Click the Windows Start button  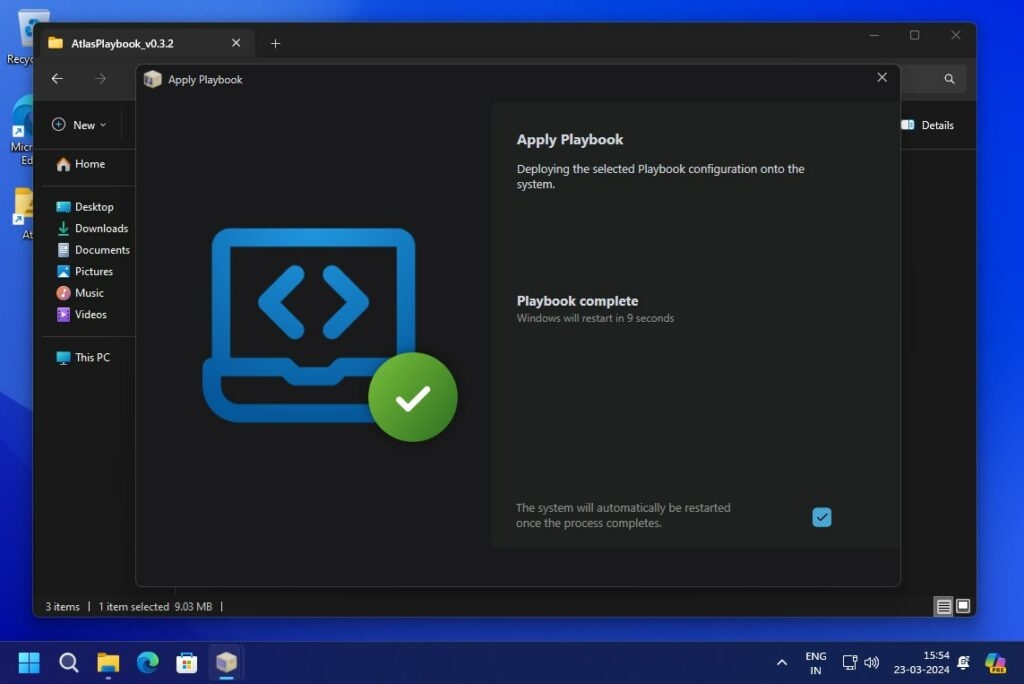tap(29, 662)
